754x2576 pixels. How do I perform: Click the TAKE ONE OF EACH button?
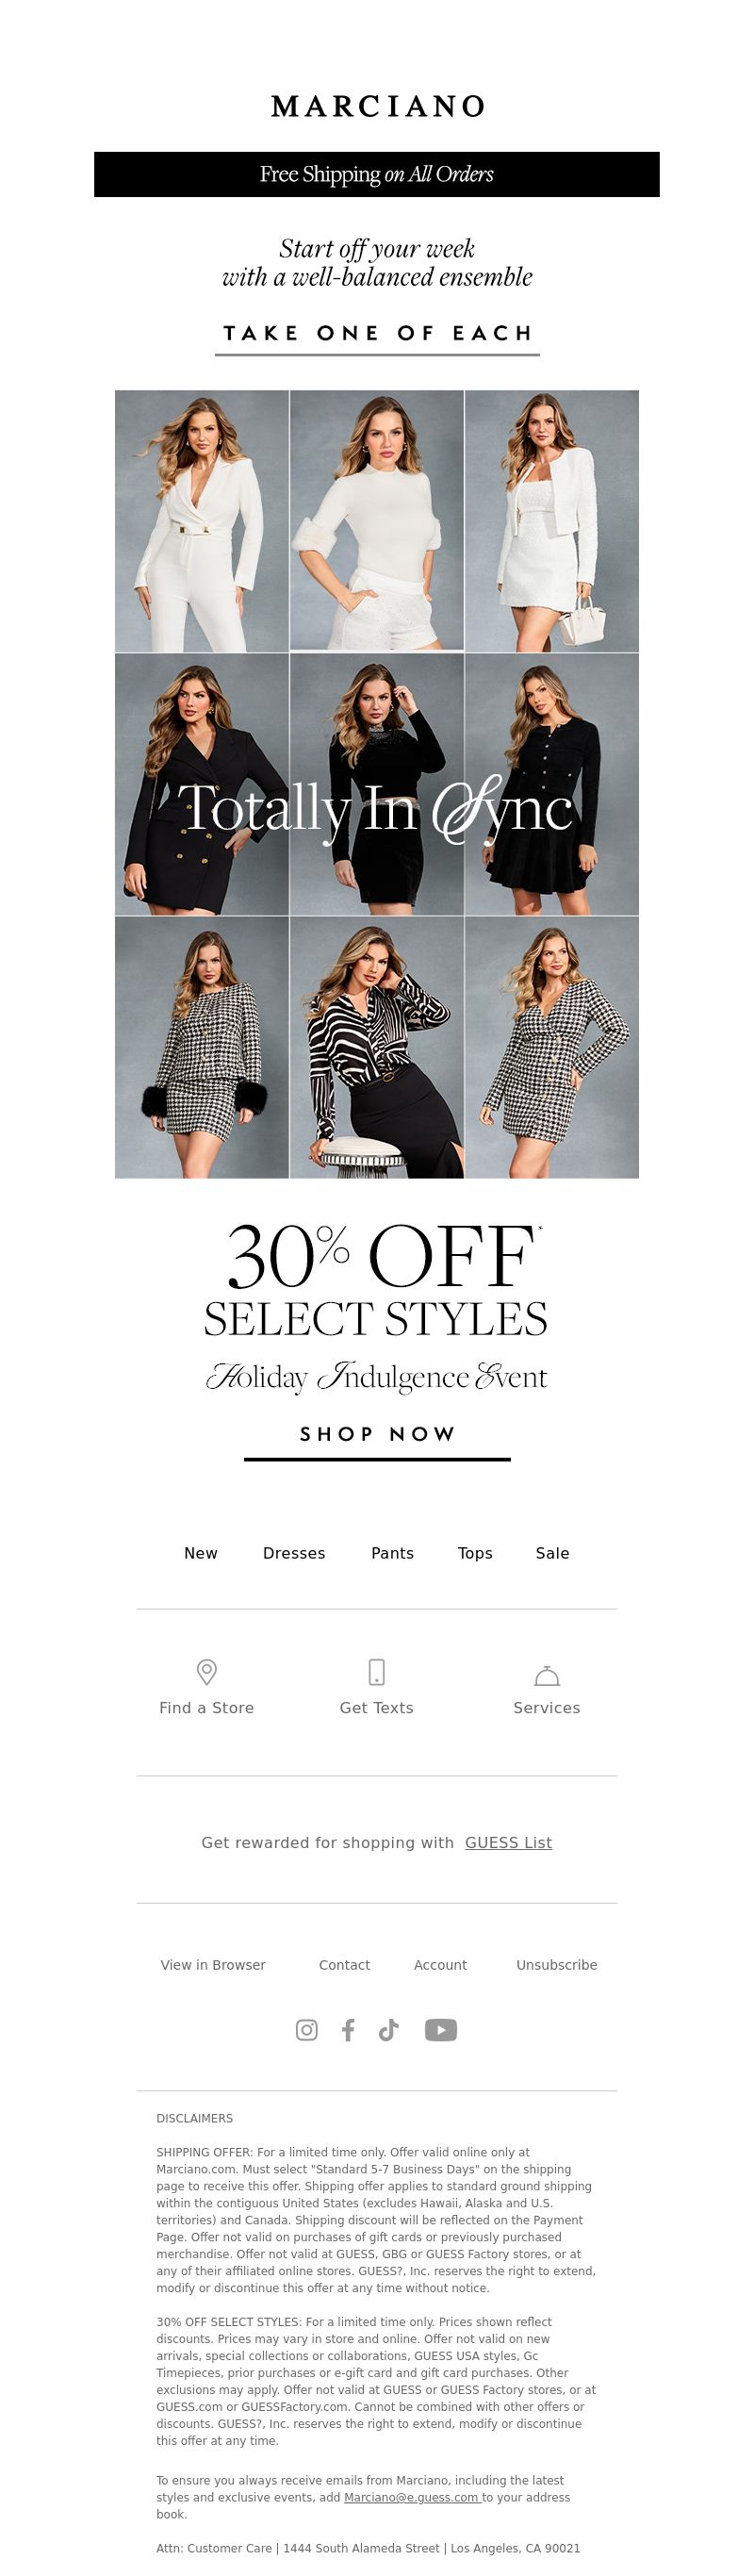377,334
